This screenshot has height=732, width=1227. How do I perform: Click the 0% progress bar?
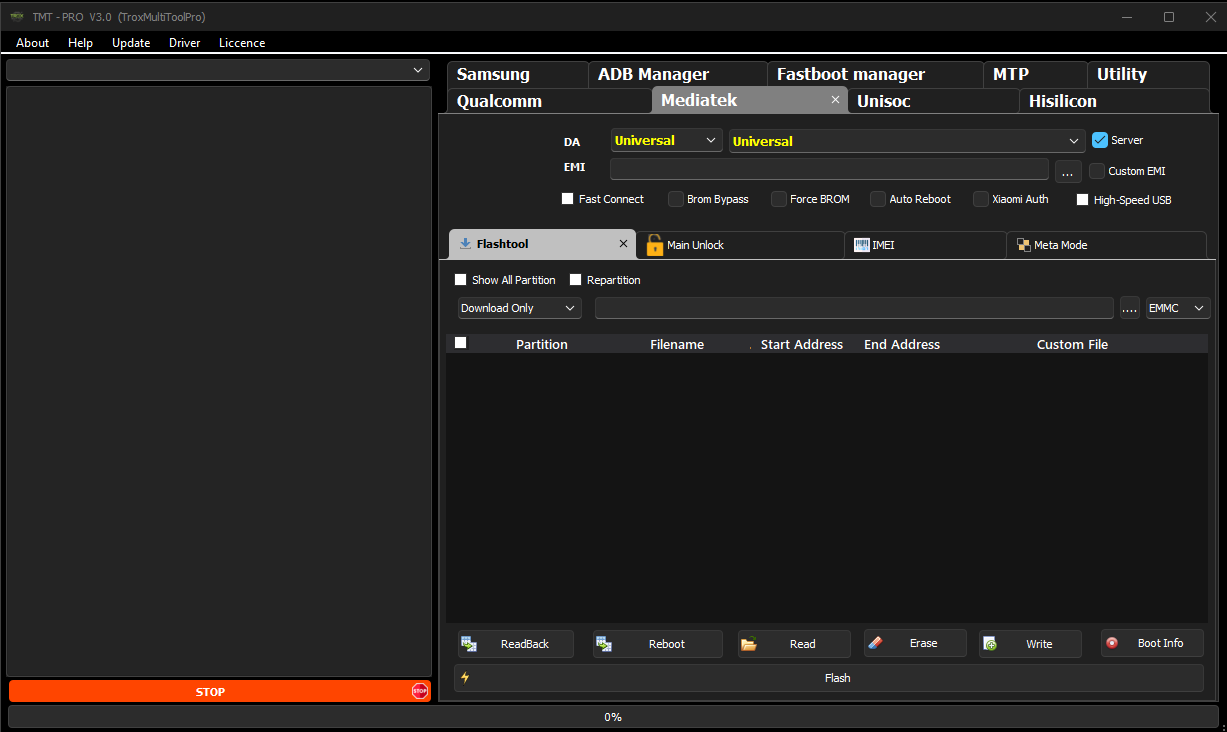pyautogui.click(x=613, y=717)
